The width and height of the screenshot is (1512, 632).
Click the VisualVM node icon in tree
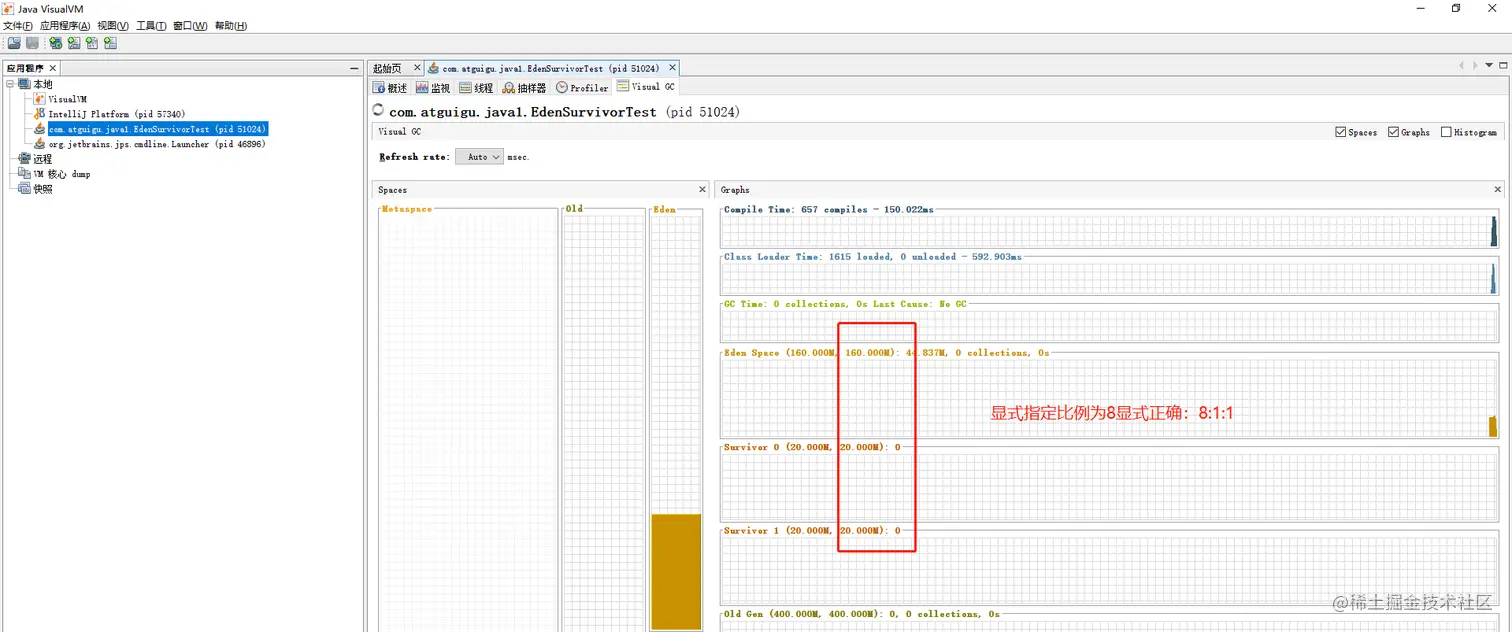pos(40,99)
